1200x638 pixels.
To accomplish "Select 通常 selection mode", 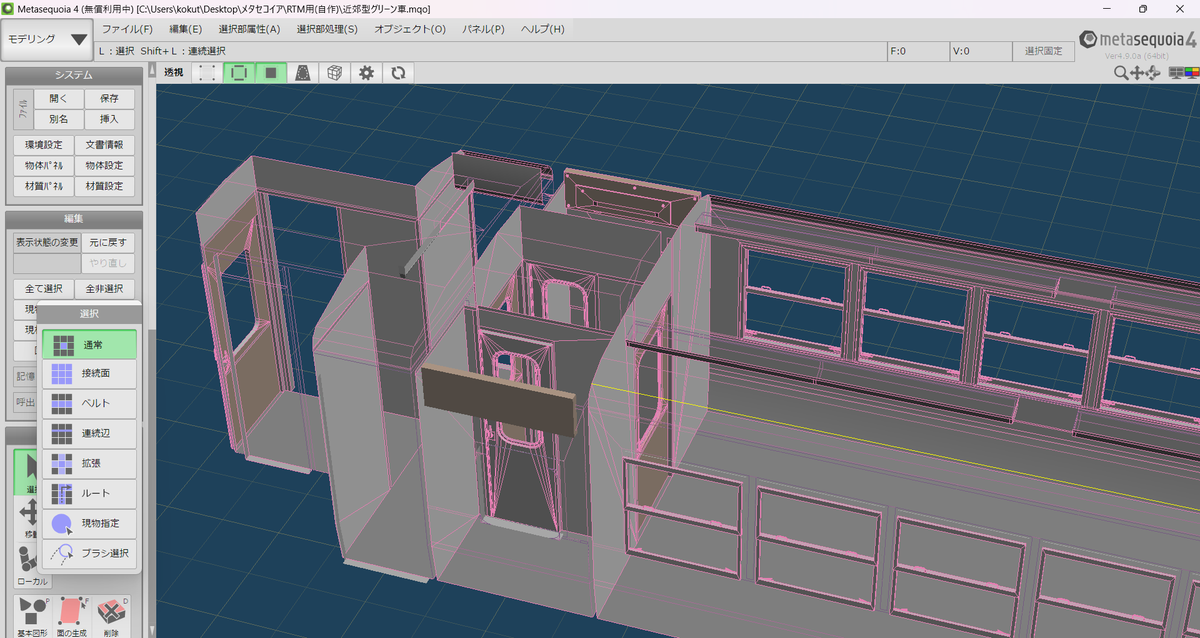I will pos(89,344).
